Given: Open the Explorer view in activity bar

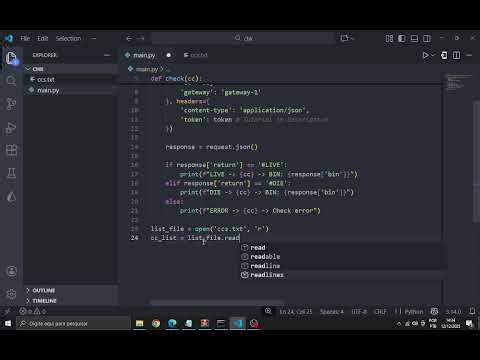Looking at the screenshot, I should coord(11,58).
